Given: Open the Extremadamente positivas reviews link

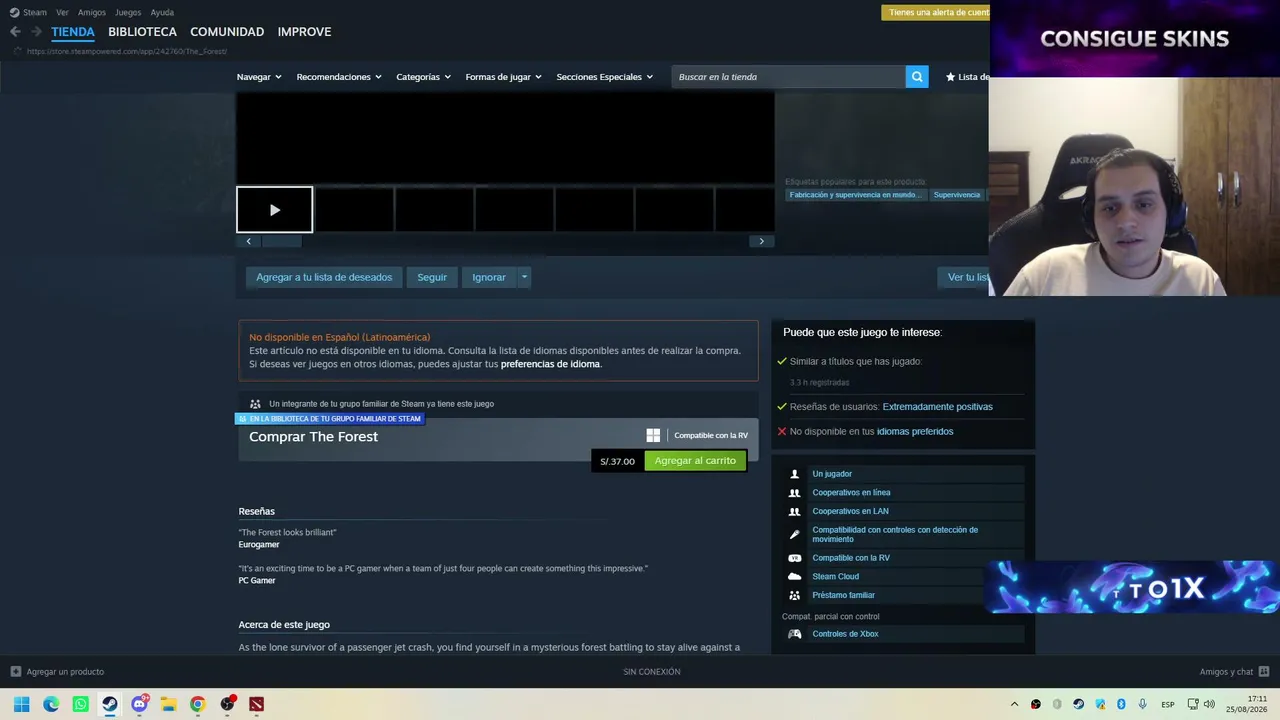Looking at the screenshot, I should (x=938, y=407).
